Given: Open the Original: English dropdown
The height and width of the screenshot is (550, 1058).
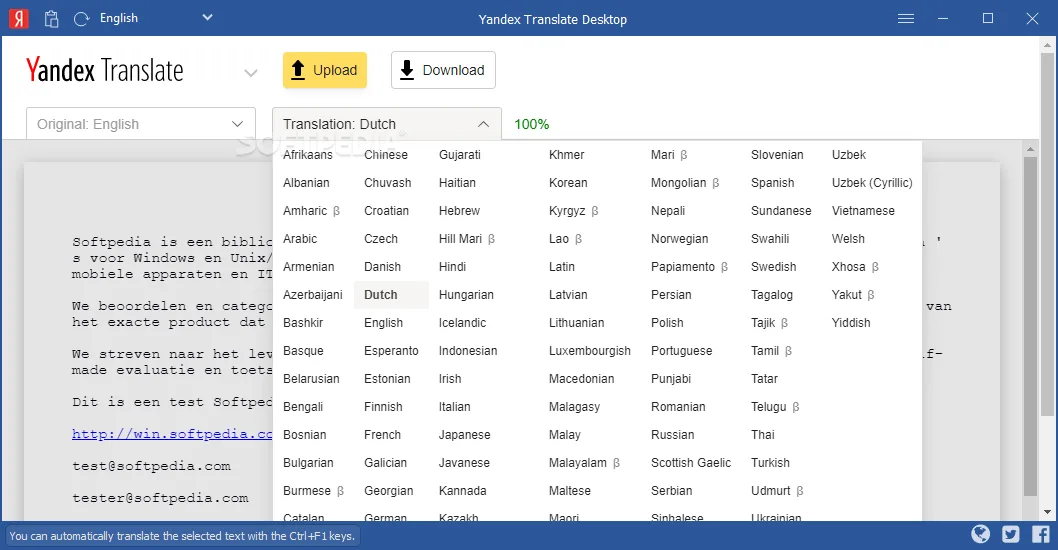Looking at the screenshot, I should [141, 123].
